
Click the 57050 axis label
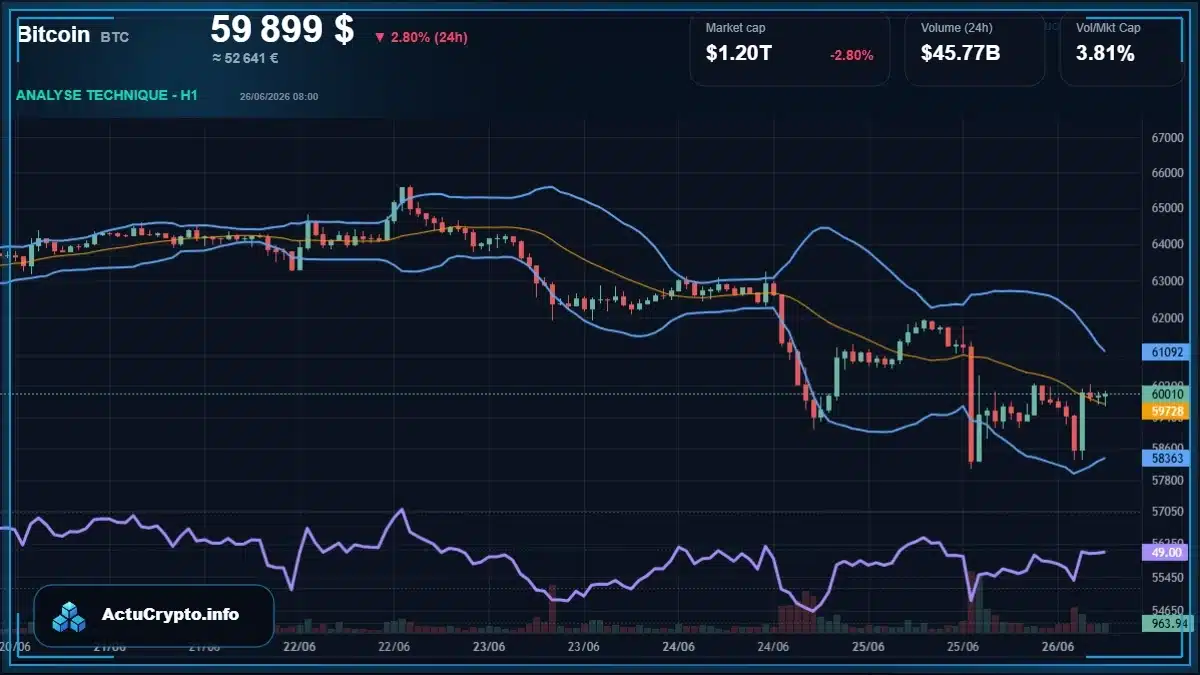tap(1167, 512)
